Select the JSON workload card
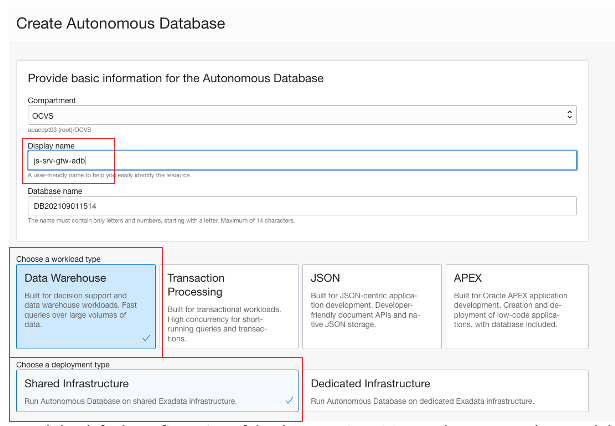The image size is (615, 426). [x=372, y=306]
